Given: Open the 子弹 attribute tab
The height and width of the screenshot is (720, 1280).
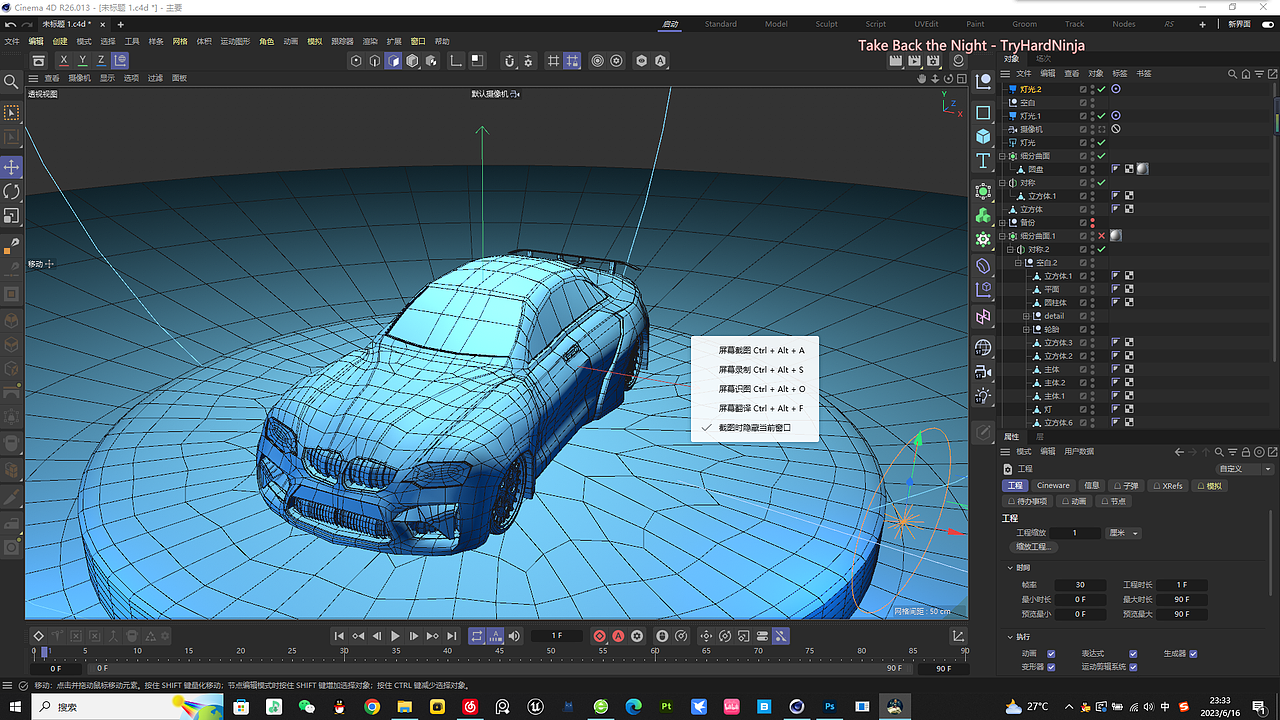Looking at the screenshot, I should pyautogui.click(x=1127, y=486).
